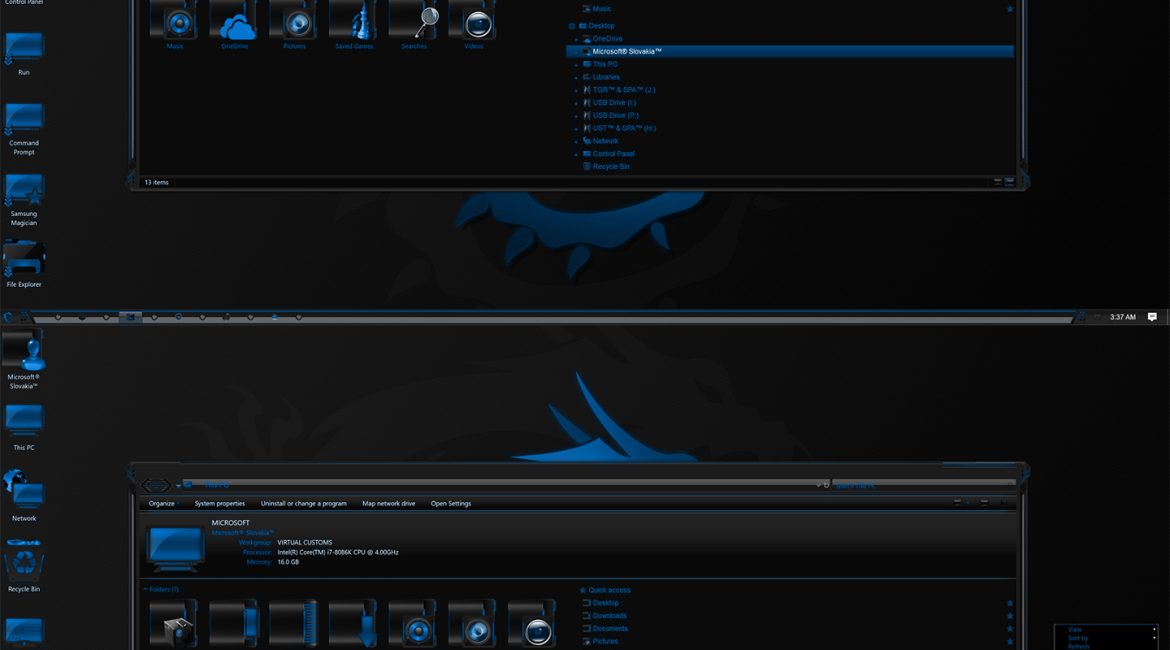
Task: Click the System properties button
Action: click(x=219, y=504)
